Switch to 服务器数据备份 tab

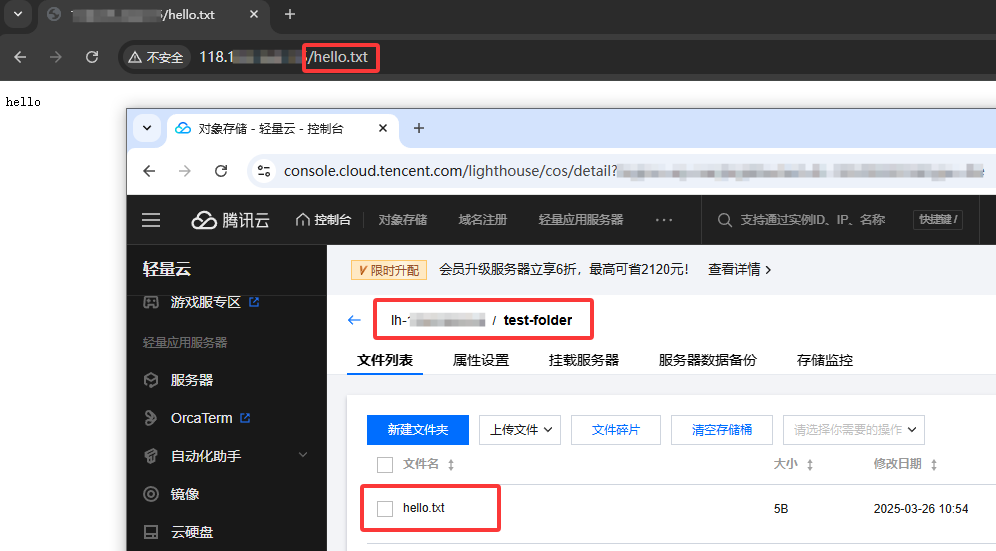coord(708,360)
